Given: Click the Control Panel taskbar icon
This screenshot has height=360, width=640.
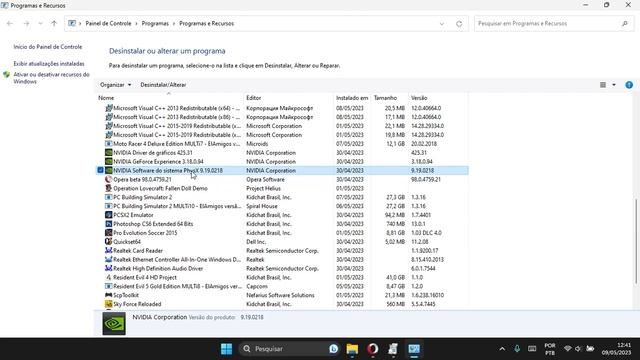Looking at the screenshot, I should (x=414, y=349).
